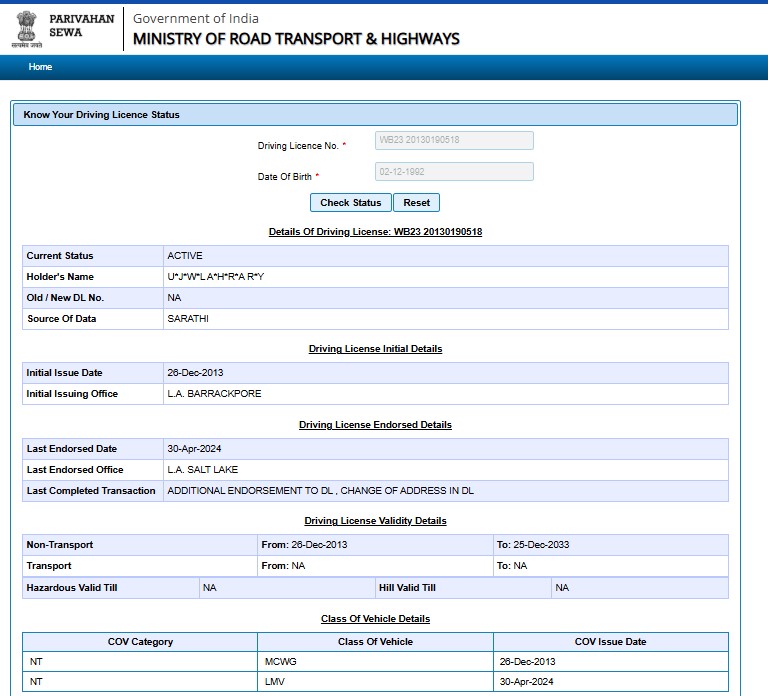The height and width of the screenshot is (696, 768).
Task: Click the Check Status button
Action: [x=350, y=203]
